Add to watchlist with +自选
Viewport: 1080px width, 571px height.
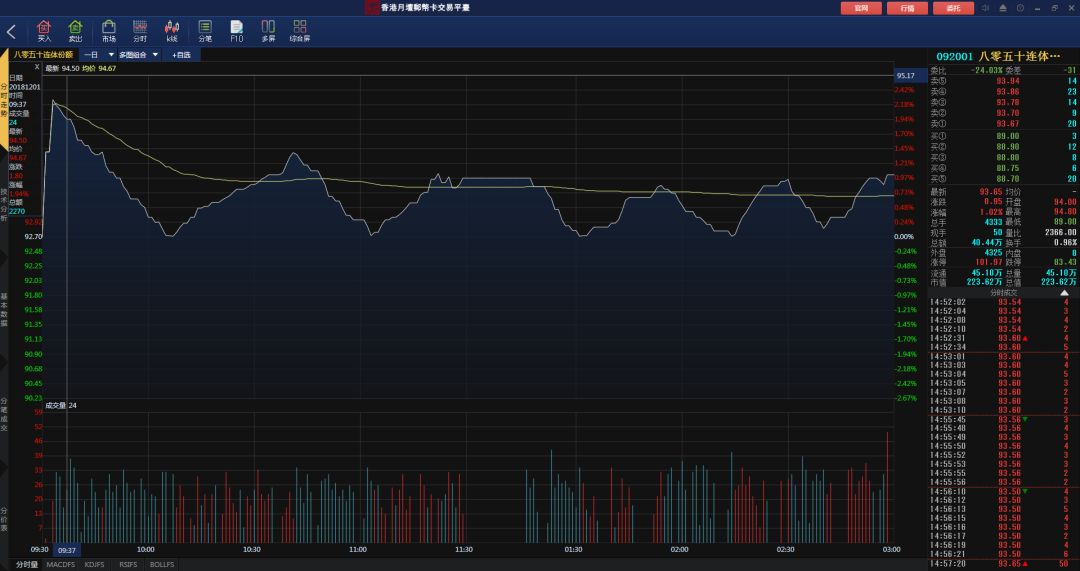181,54
